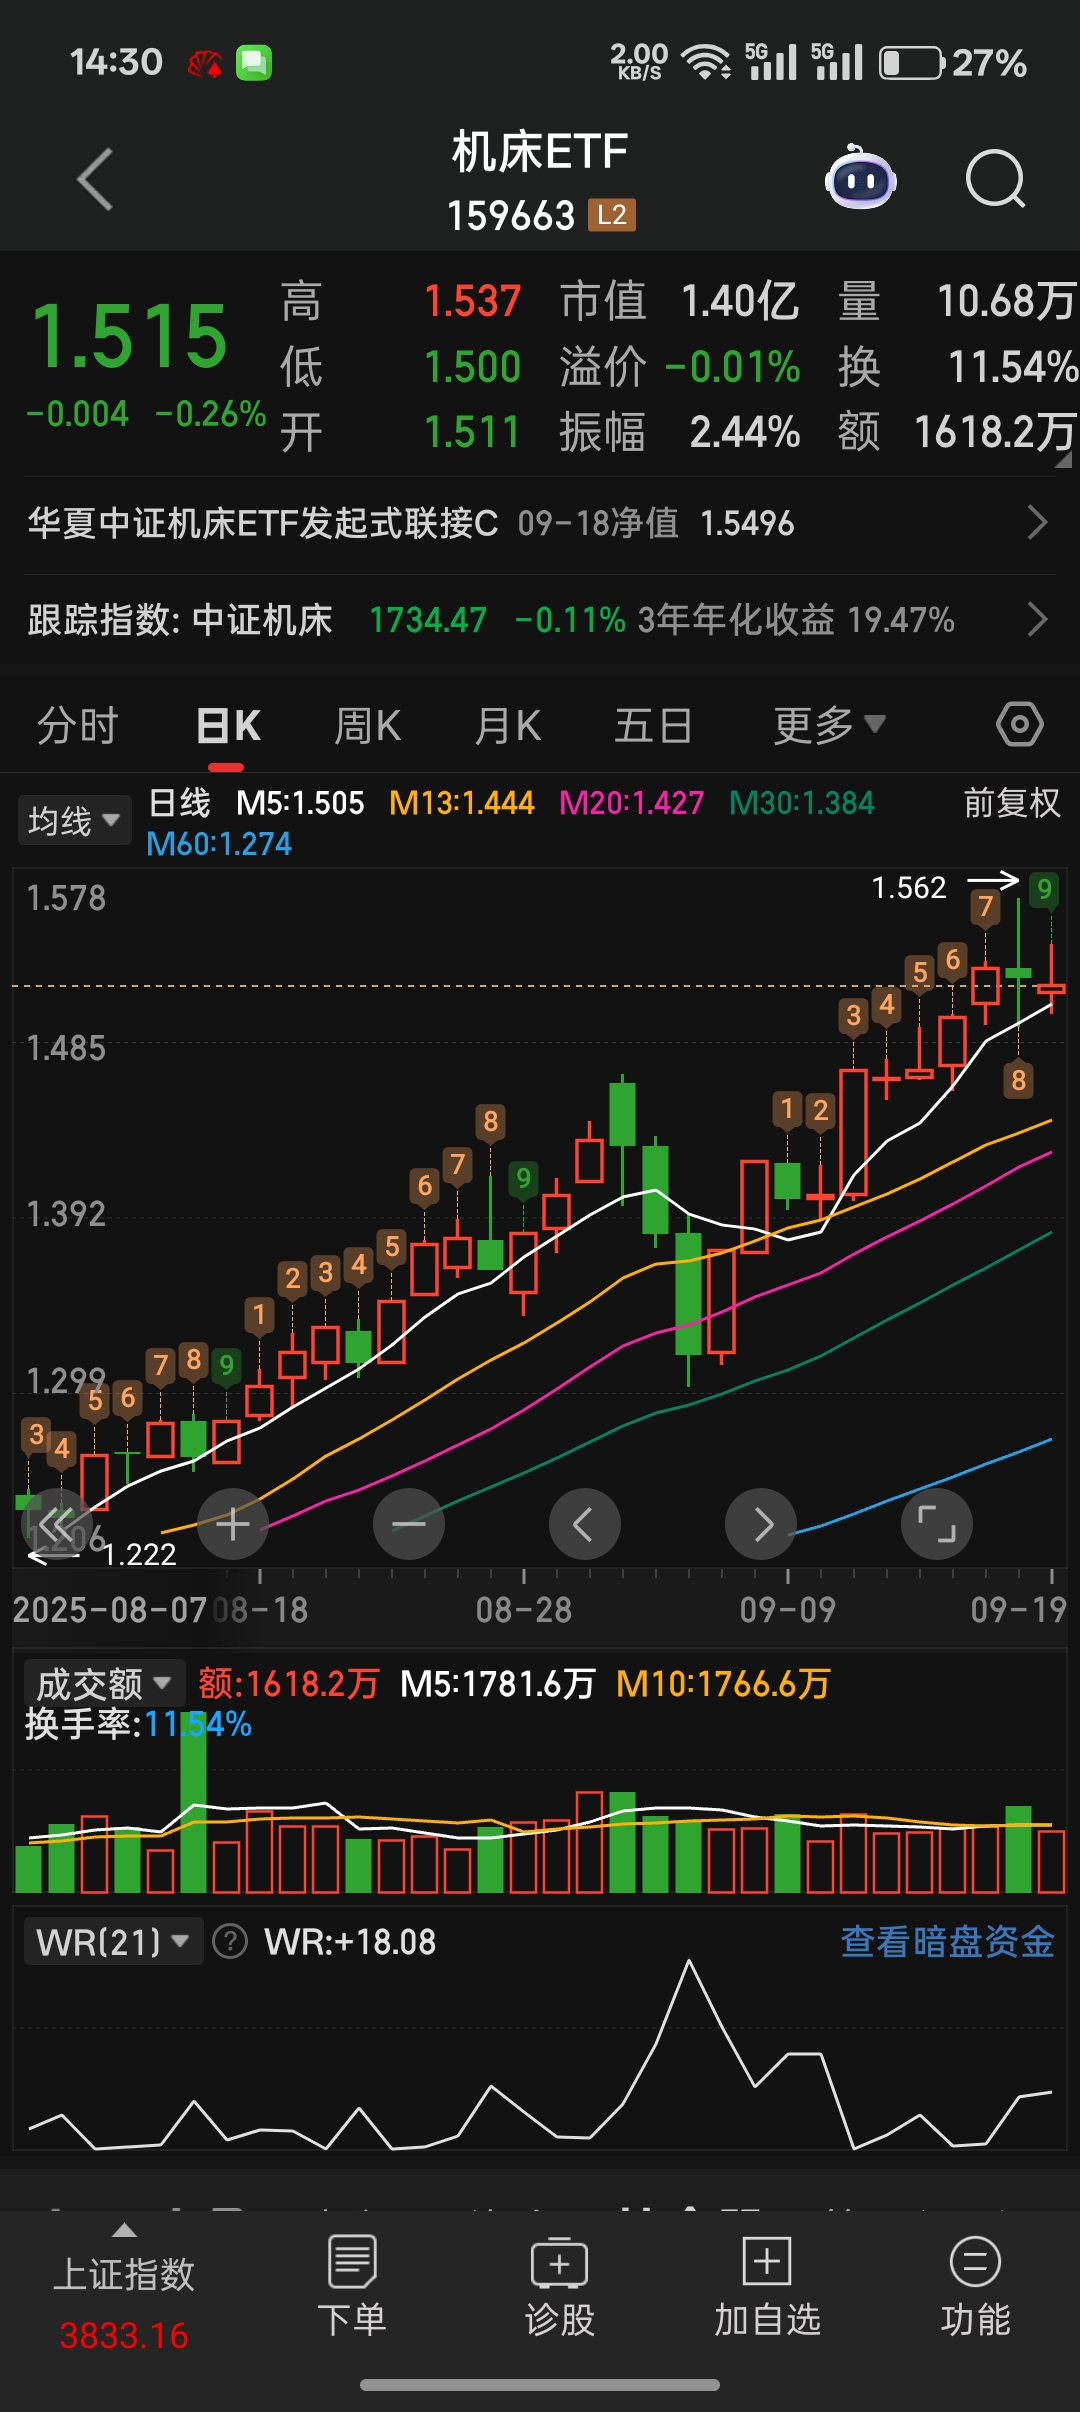Select the 日K tab
The width and height of the screenshot is (1080, 2412).
(228, 725)
